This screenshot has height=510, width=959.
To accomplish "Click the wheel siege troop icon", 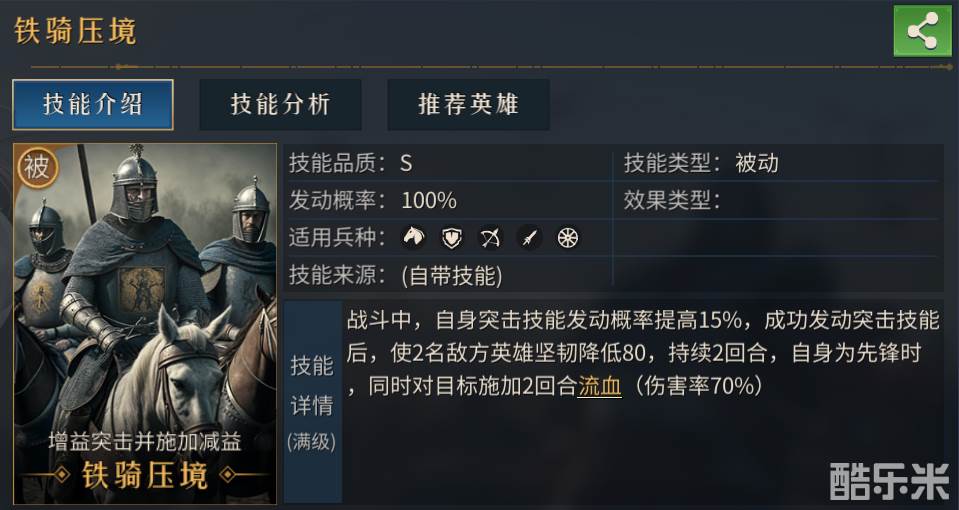I will 567,237.
